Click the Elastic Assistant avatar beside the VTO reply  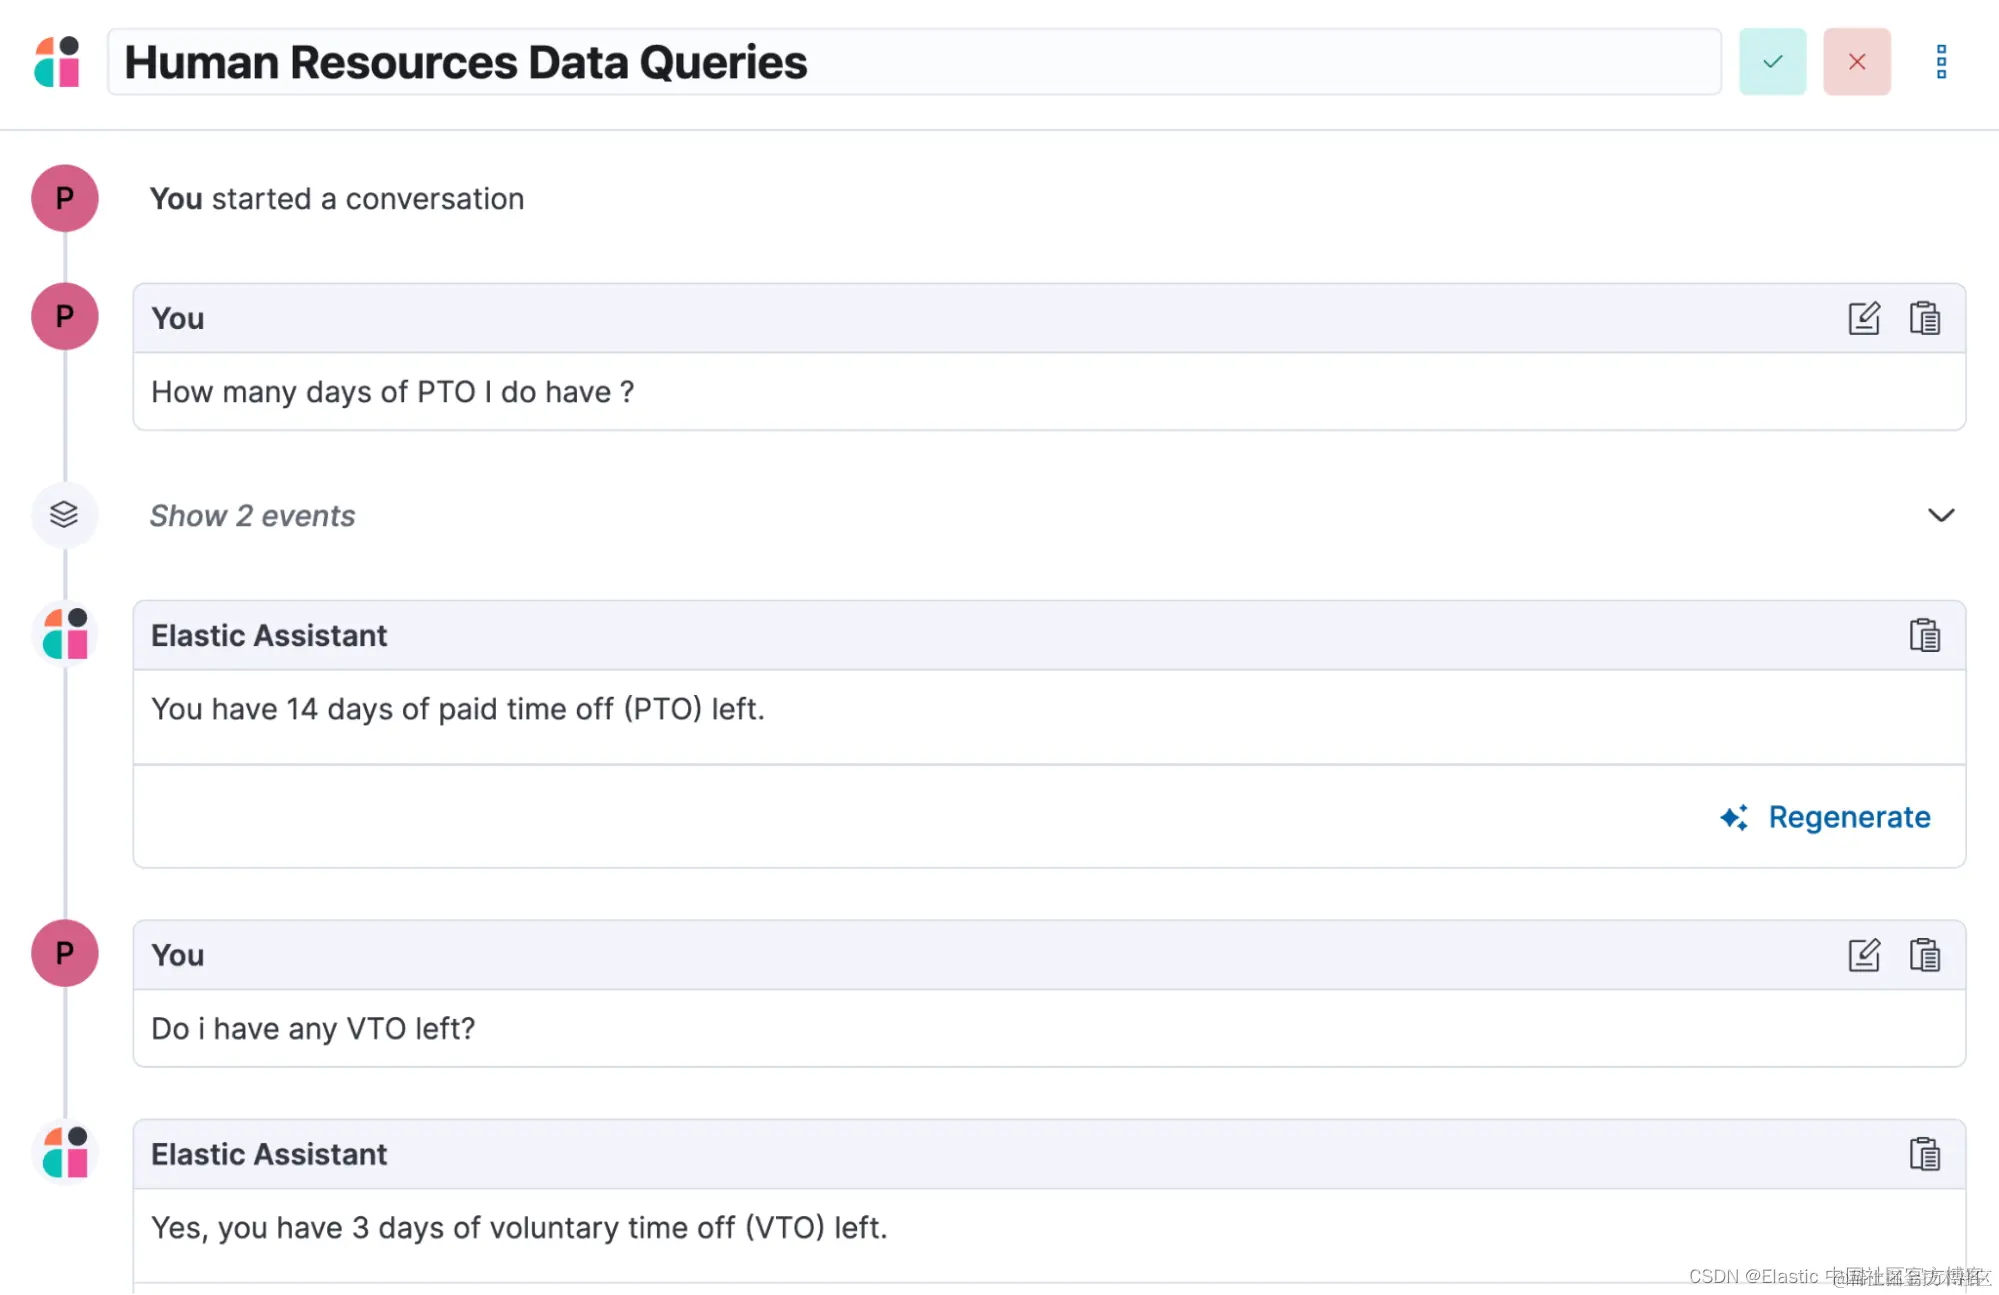[66, 1152]
